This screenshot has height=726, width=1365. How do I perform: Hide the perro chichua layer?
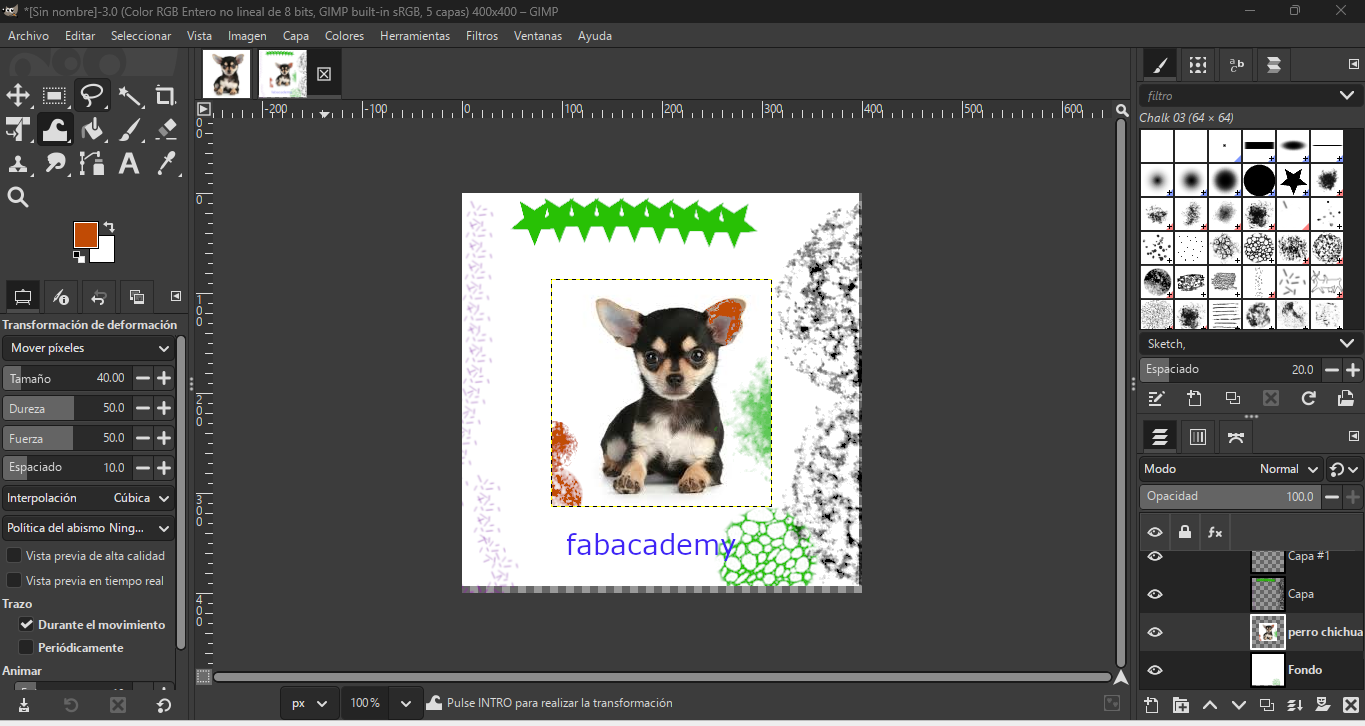click(x=1155, y=632)
